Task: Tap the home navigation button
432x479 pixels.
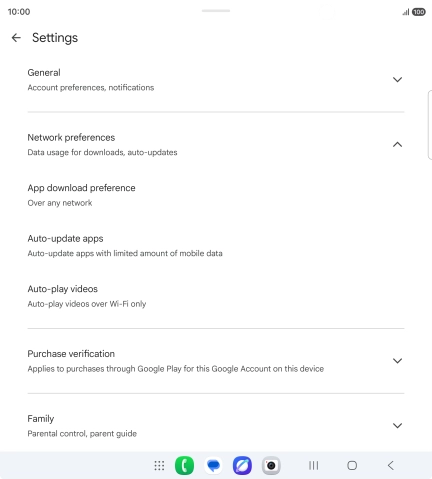Action: point(352,465)
